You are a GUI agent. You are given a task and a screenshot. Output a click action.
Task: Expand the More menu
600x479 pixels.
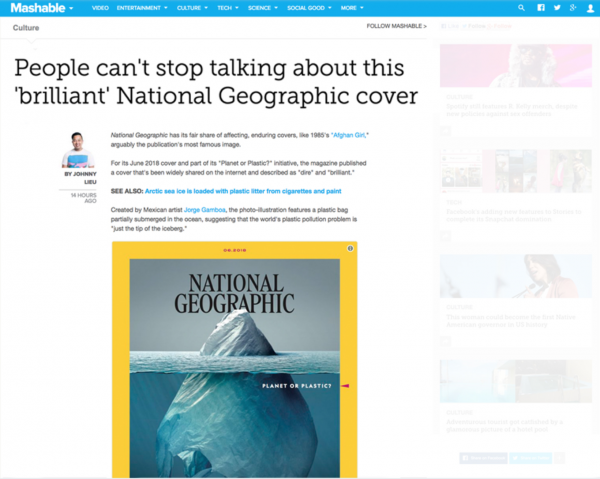[352, 8]
